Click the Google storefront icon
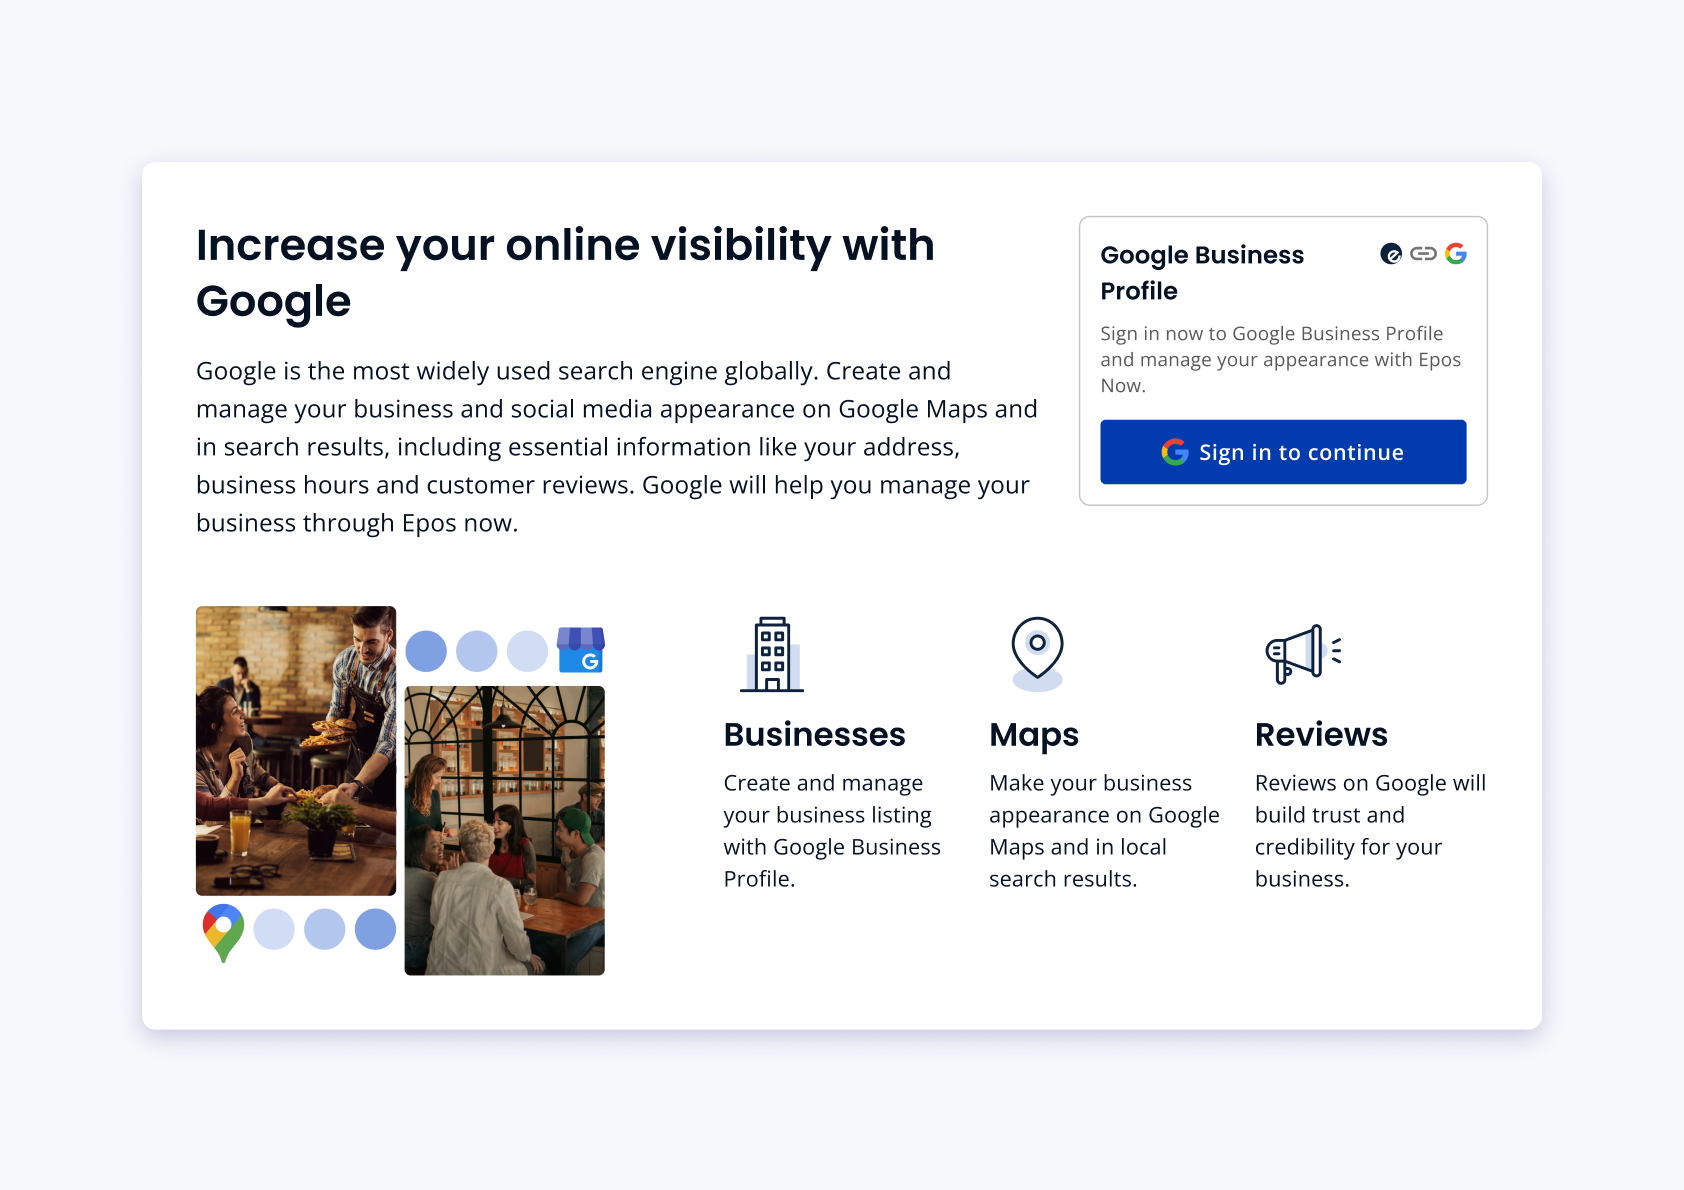1684x1190 pixels. tap(581, 650)
